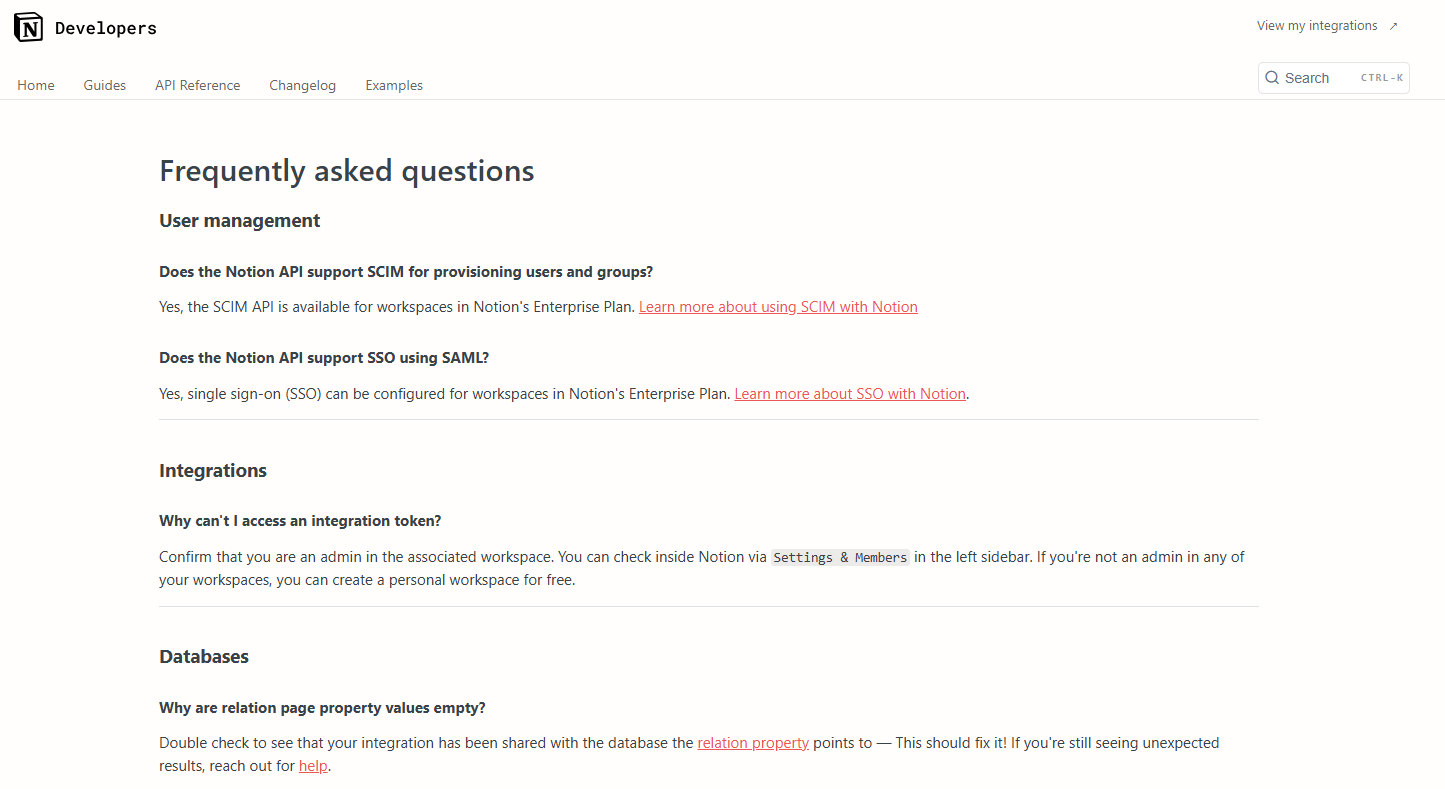
Task: Go to the Changelog tab
Action: tap(302, 86)
